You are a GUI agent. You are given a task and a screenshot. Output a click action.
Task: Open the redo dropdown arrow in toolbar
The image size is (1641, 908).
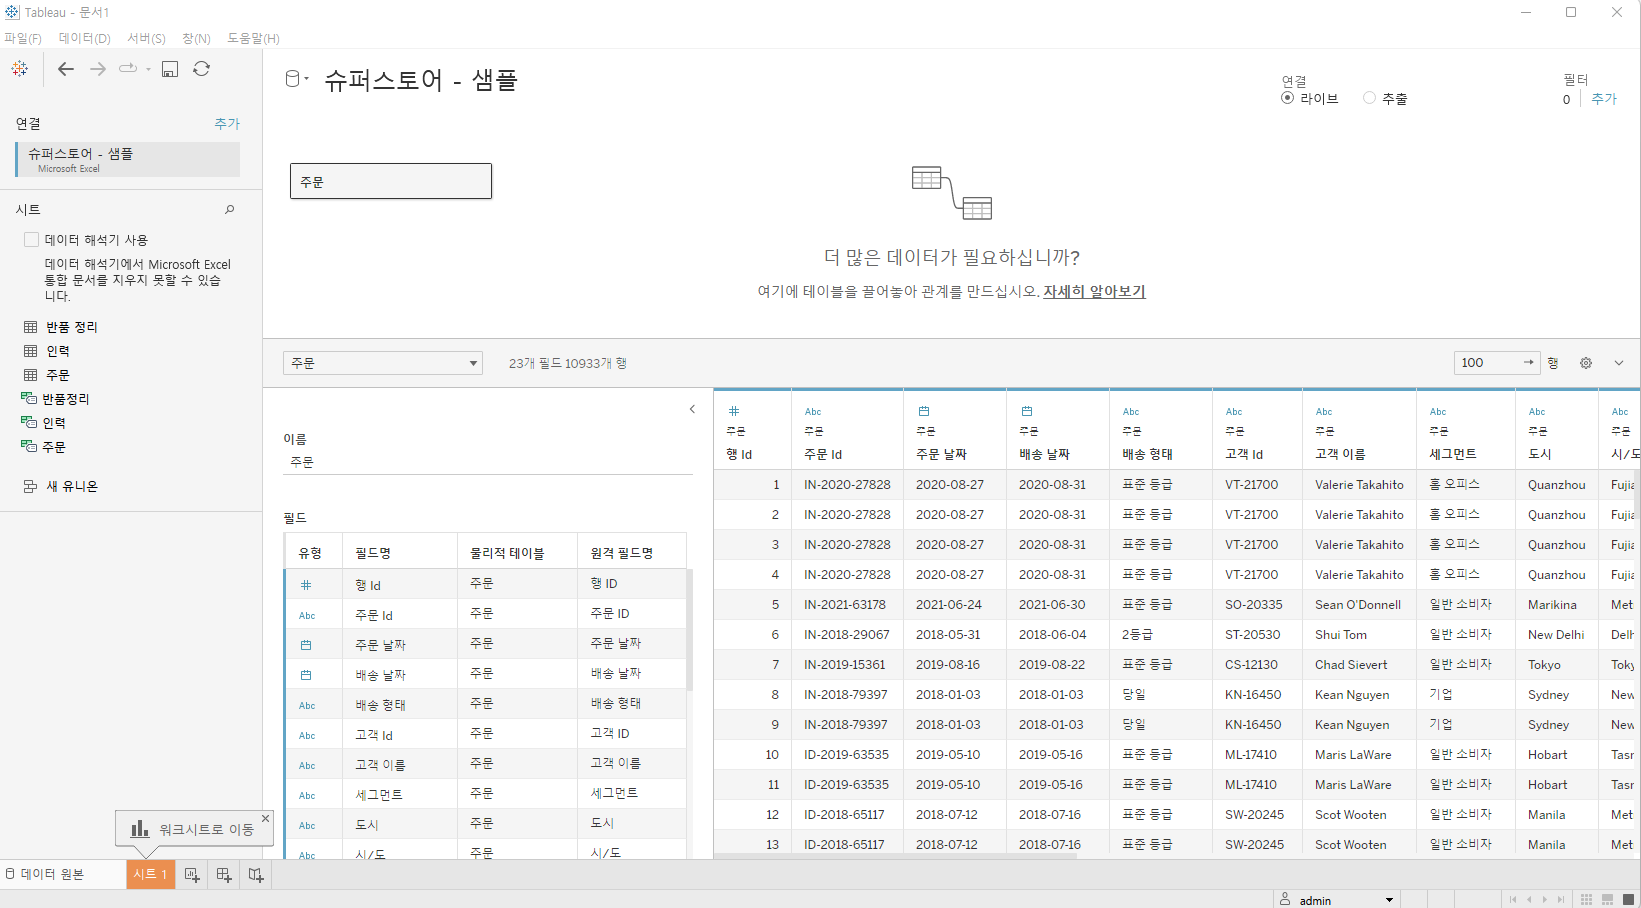tap(148, 69)
